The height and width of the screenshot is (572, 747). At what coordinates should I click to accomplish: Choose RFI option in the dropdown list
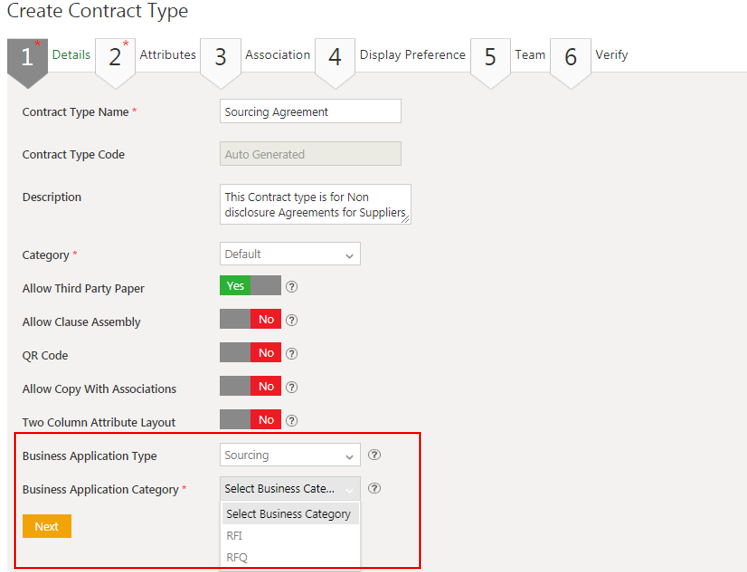pos(235,536)
